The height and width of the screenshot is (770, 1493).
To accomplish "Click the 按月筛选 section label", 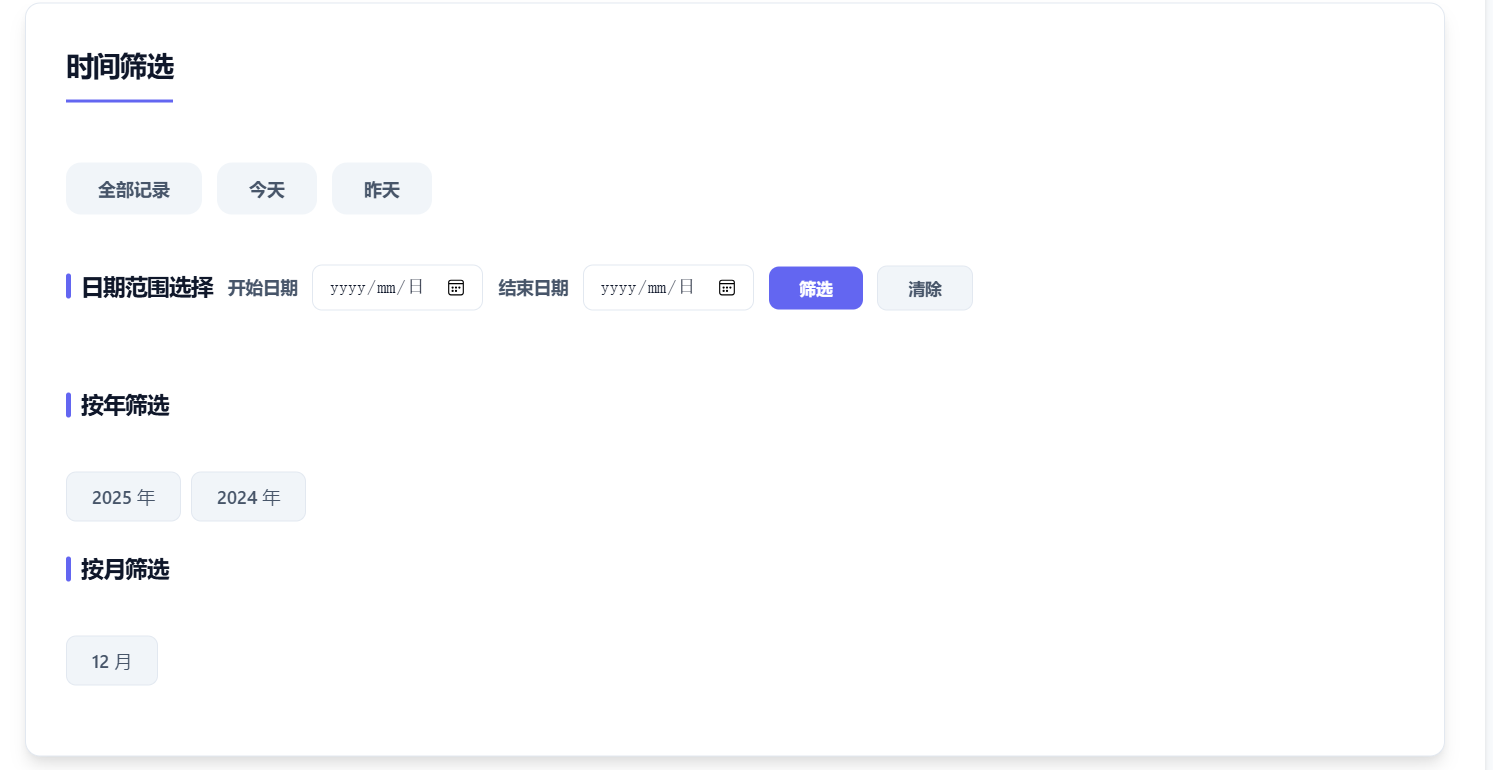I will (x=125, y=570).
